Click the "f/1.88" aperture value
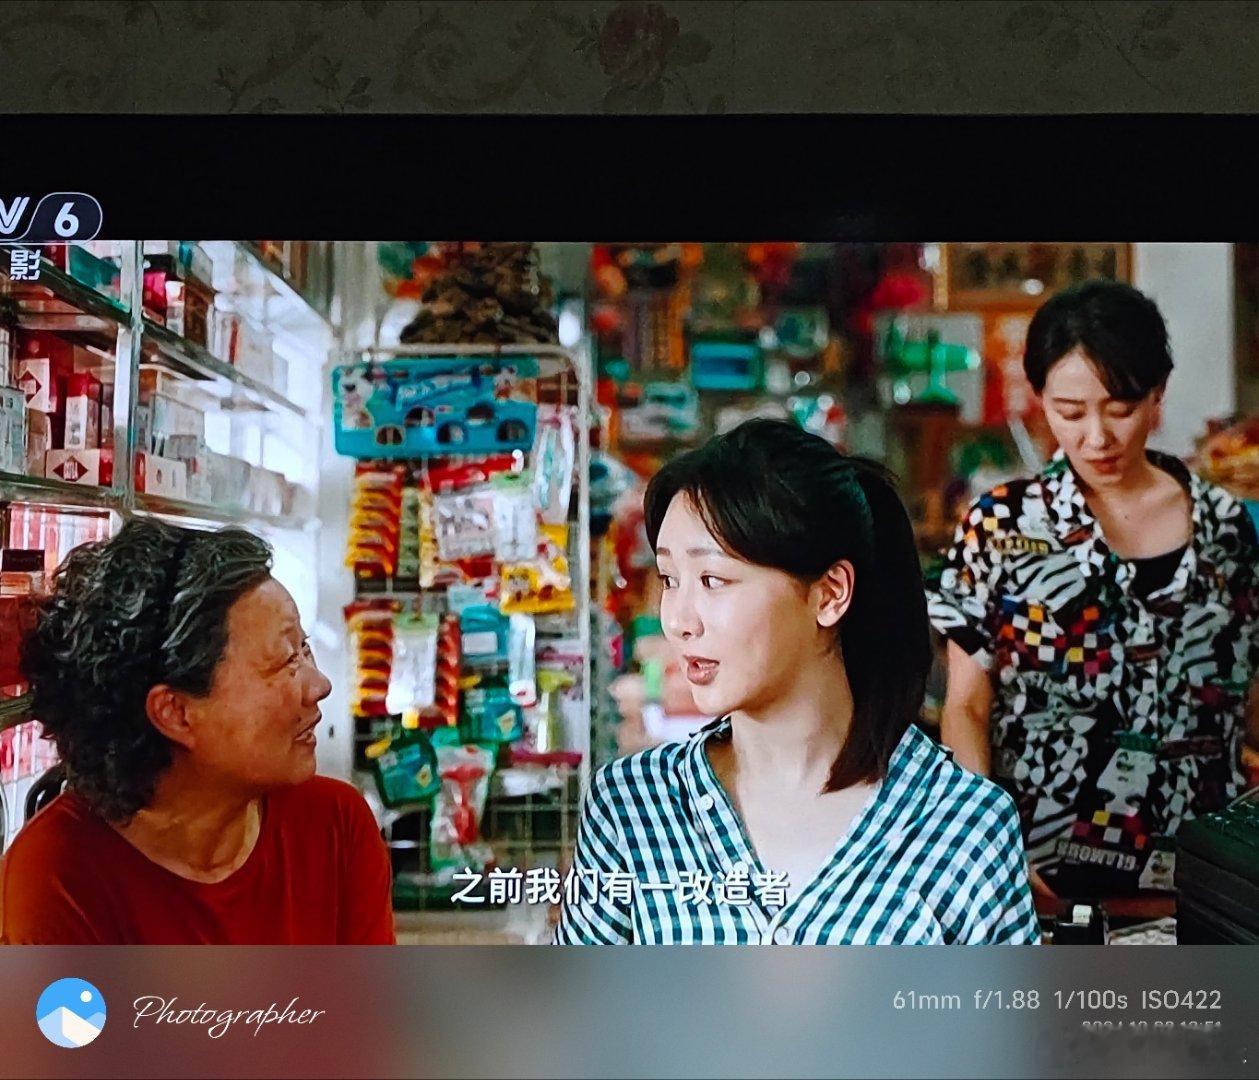The height and width of the screenshot is (1080, 1259). [1007, 1000]
